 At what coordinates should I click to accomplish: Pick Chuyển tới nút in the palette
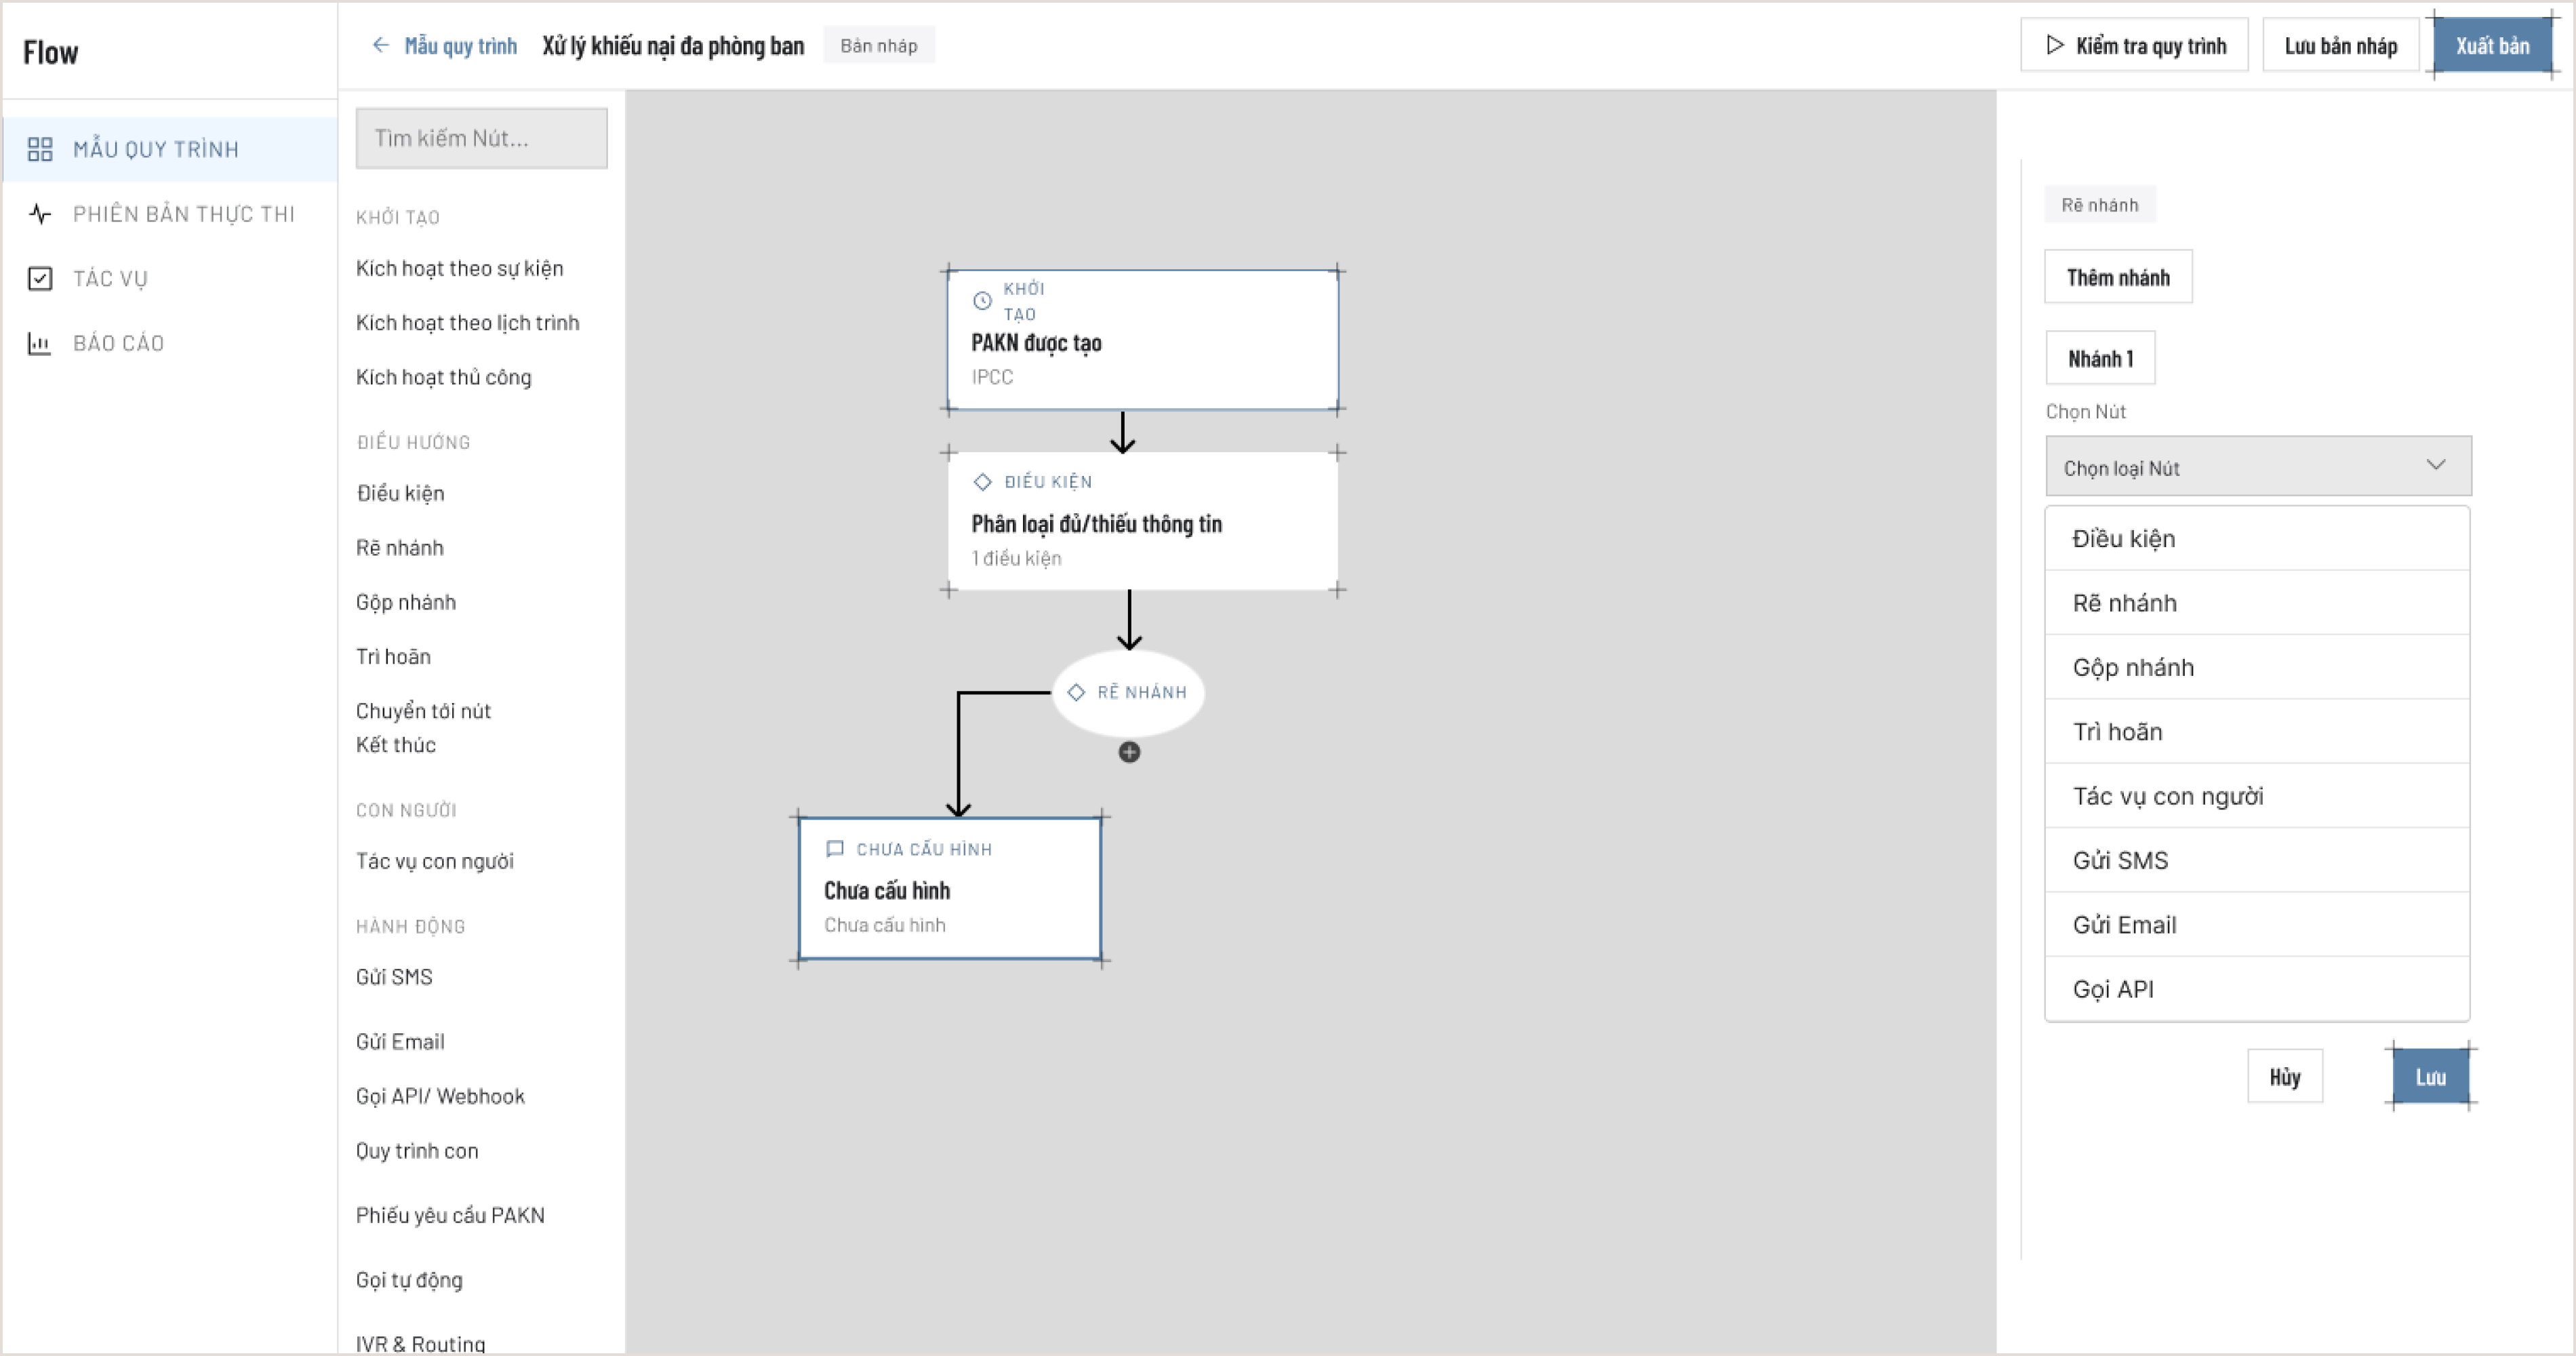(423, 711)
